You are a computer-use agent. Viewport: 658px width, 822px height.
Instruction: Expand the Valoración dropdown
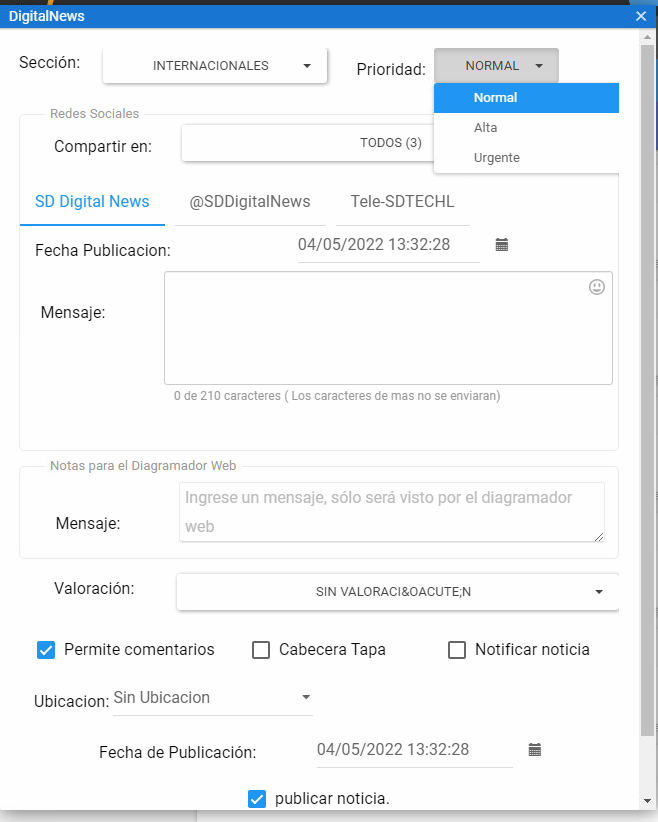[397, 592]
